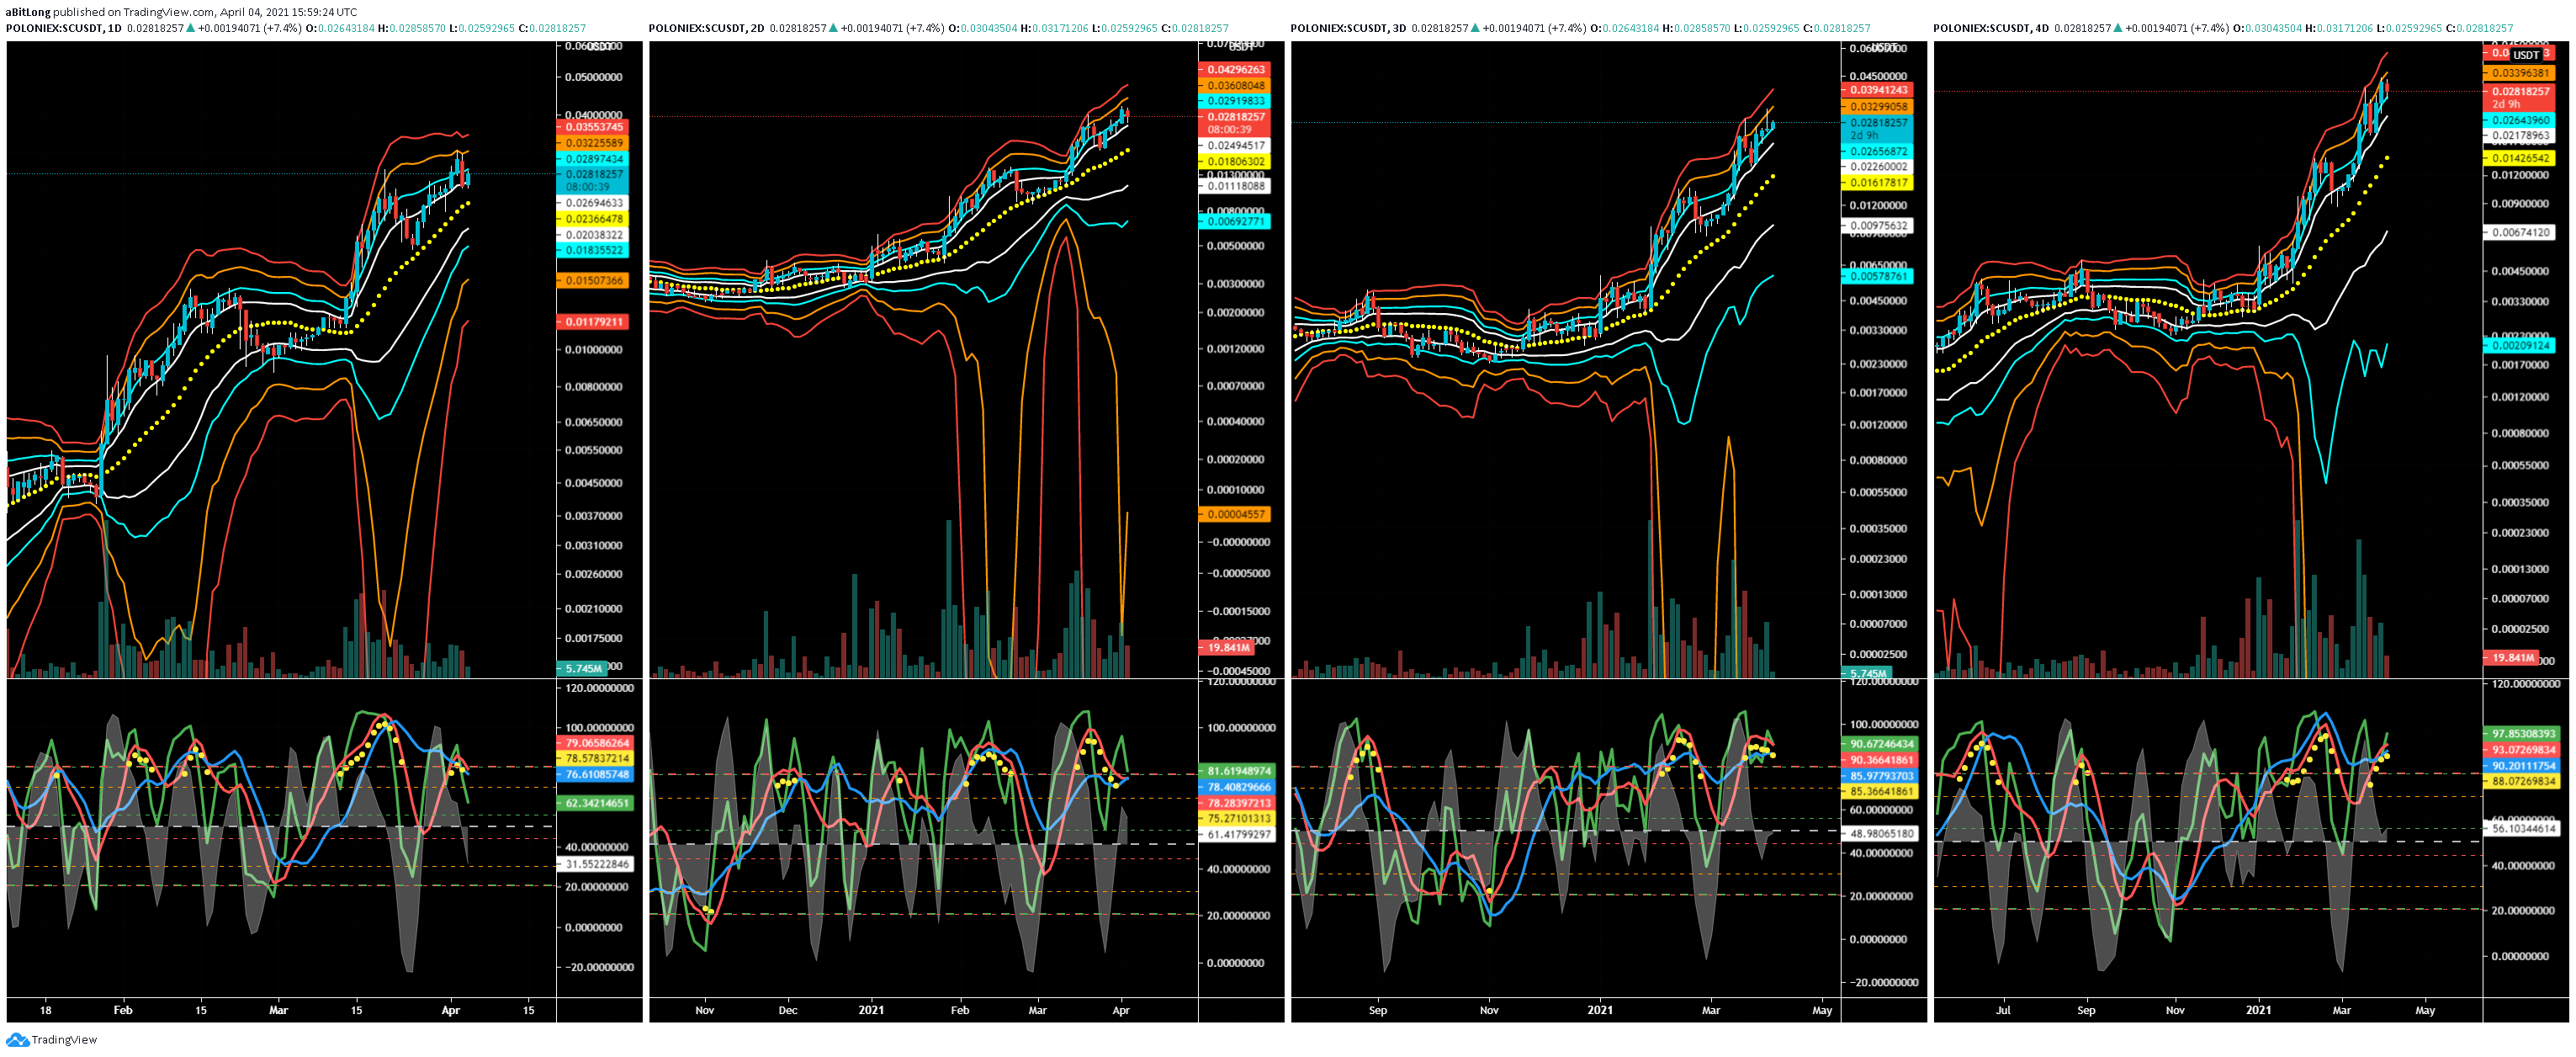Click blue 90.20111754 indicator label on 4D chart

[2522, 766]
